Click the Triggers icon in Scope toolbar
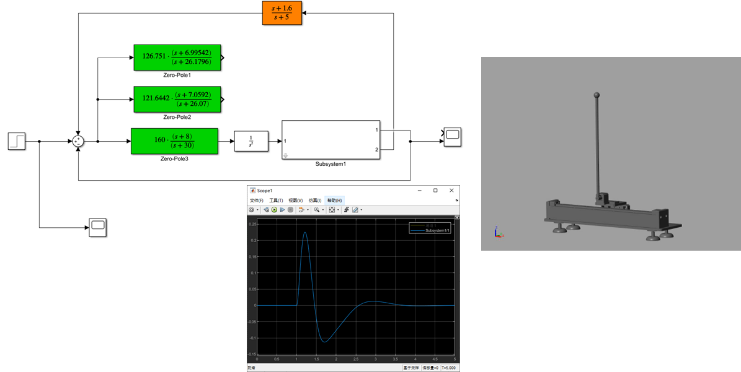The image size is (741, 372). point(346,209)
